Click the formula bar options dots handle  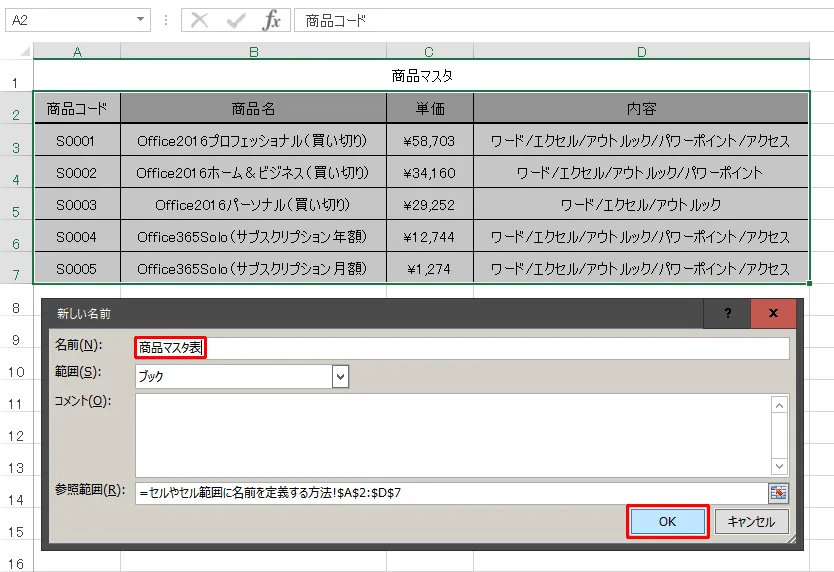click(166, 20)
